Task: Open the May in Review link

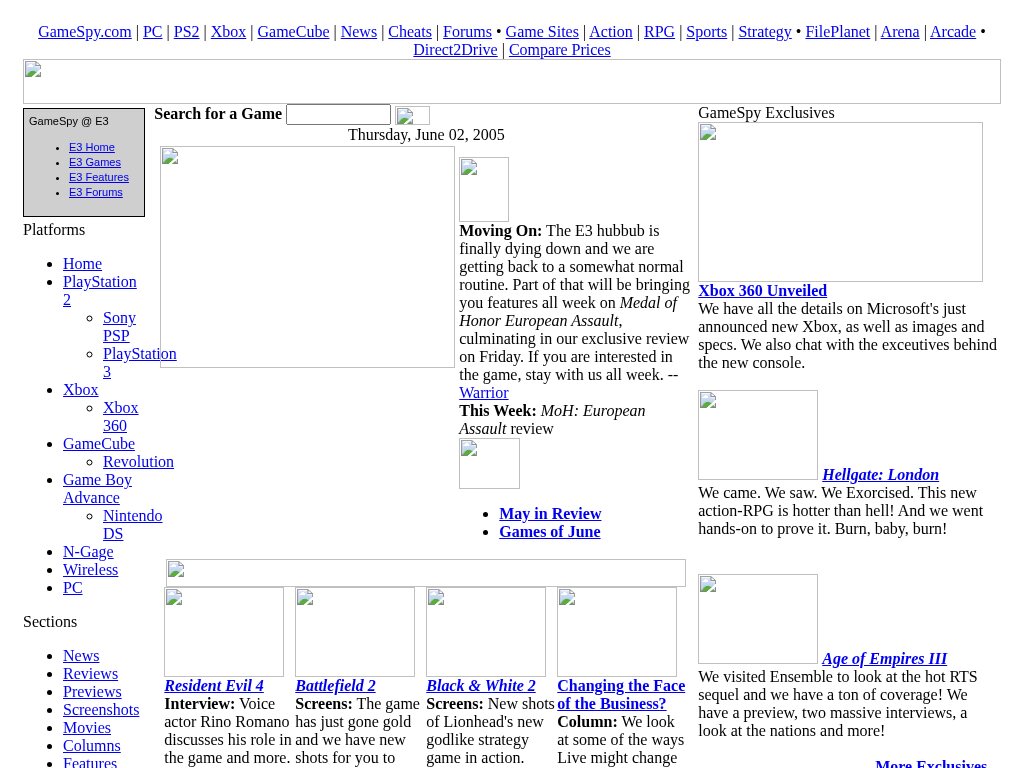Action: (550, 514)
